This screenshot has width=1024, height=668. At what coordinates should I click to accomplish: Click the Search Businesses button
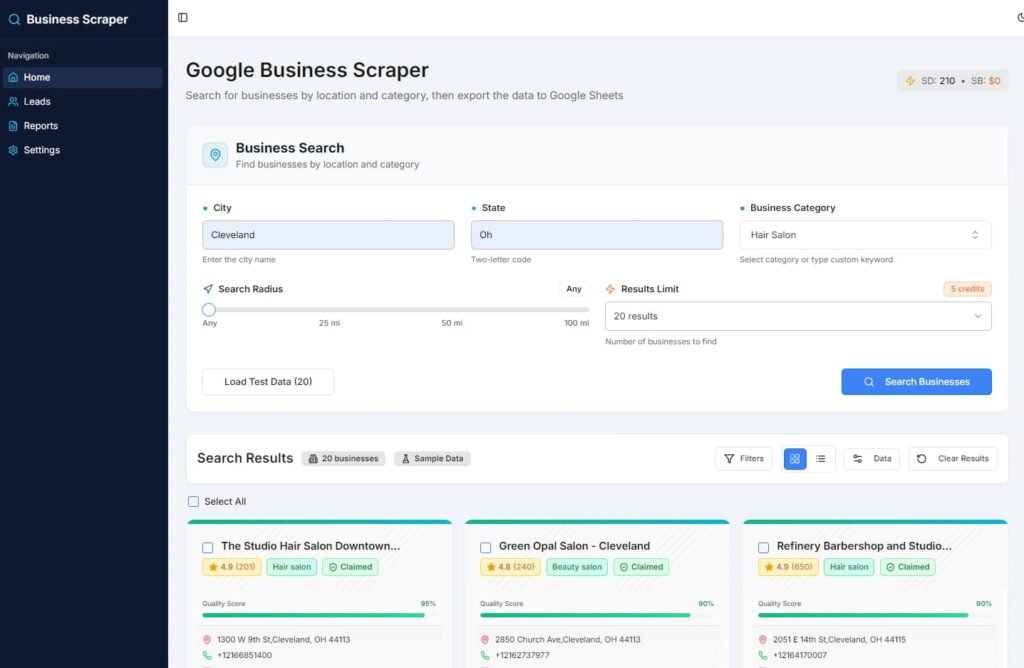pyautogui.click(x=916, y=382)
